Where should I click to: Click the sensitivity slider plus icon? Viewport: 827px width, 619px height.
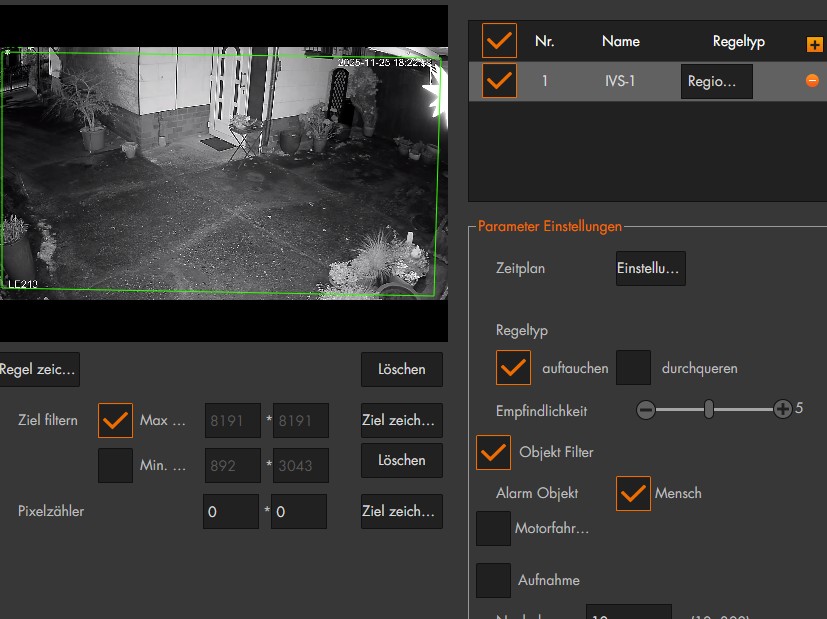coord(782,409)
